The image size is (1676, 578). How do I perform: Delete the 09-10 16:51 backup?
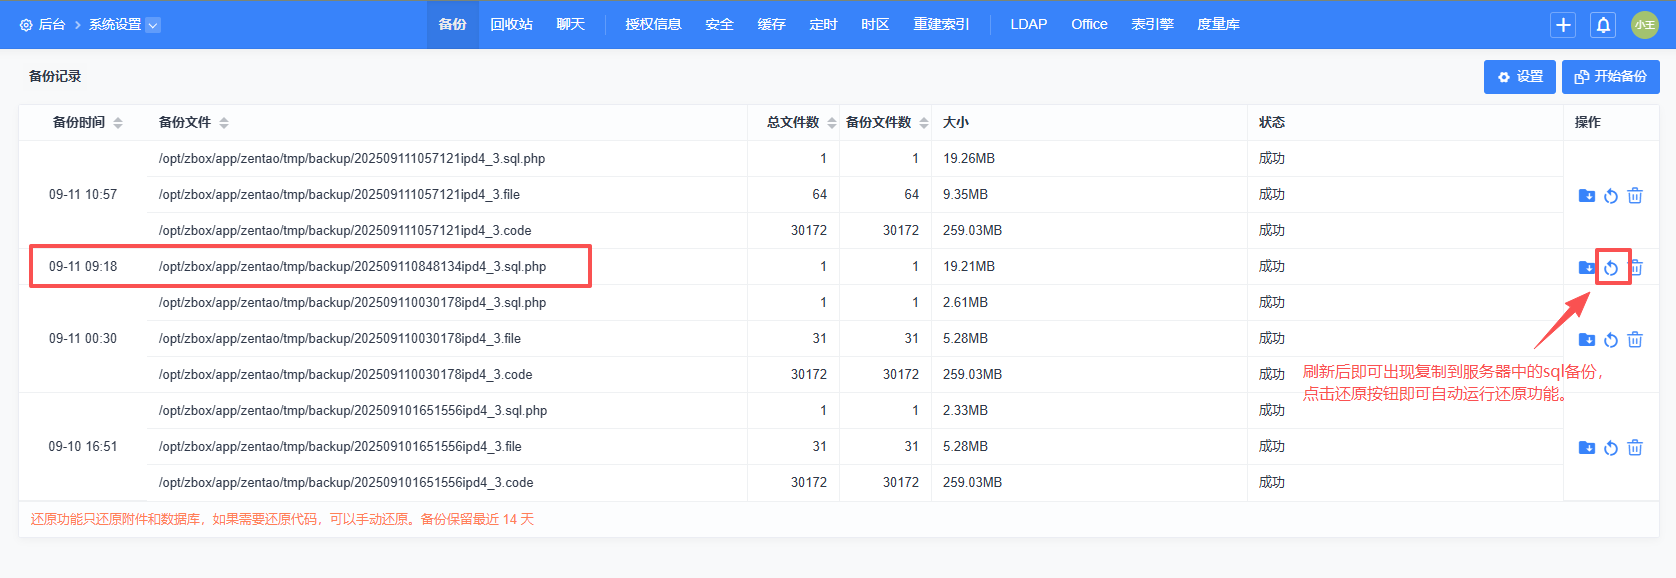tap(1635, 447)
